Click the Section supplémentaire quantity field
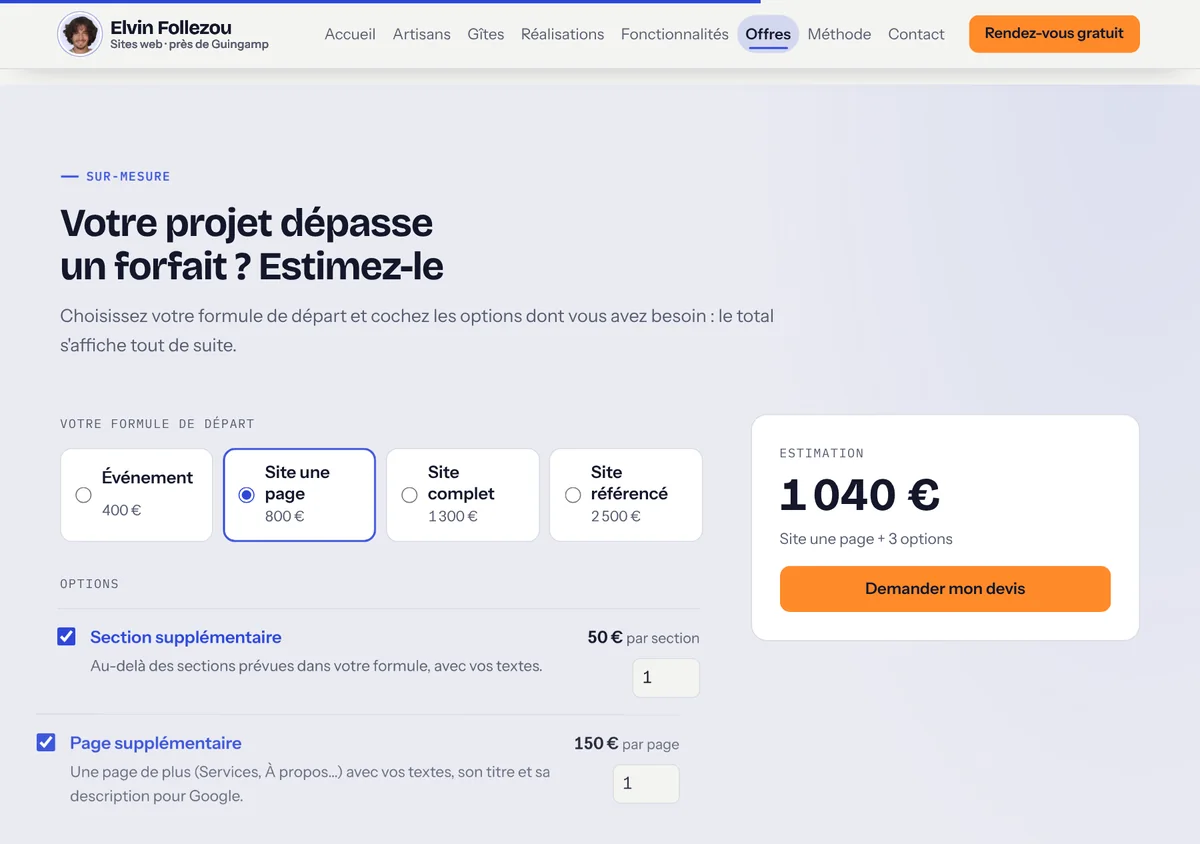 point(666,678)
